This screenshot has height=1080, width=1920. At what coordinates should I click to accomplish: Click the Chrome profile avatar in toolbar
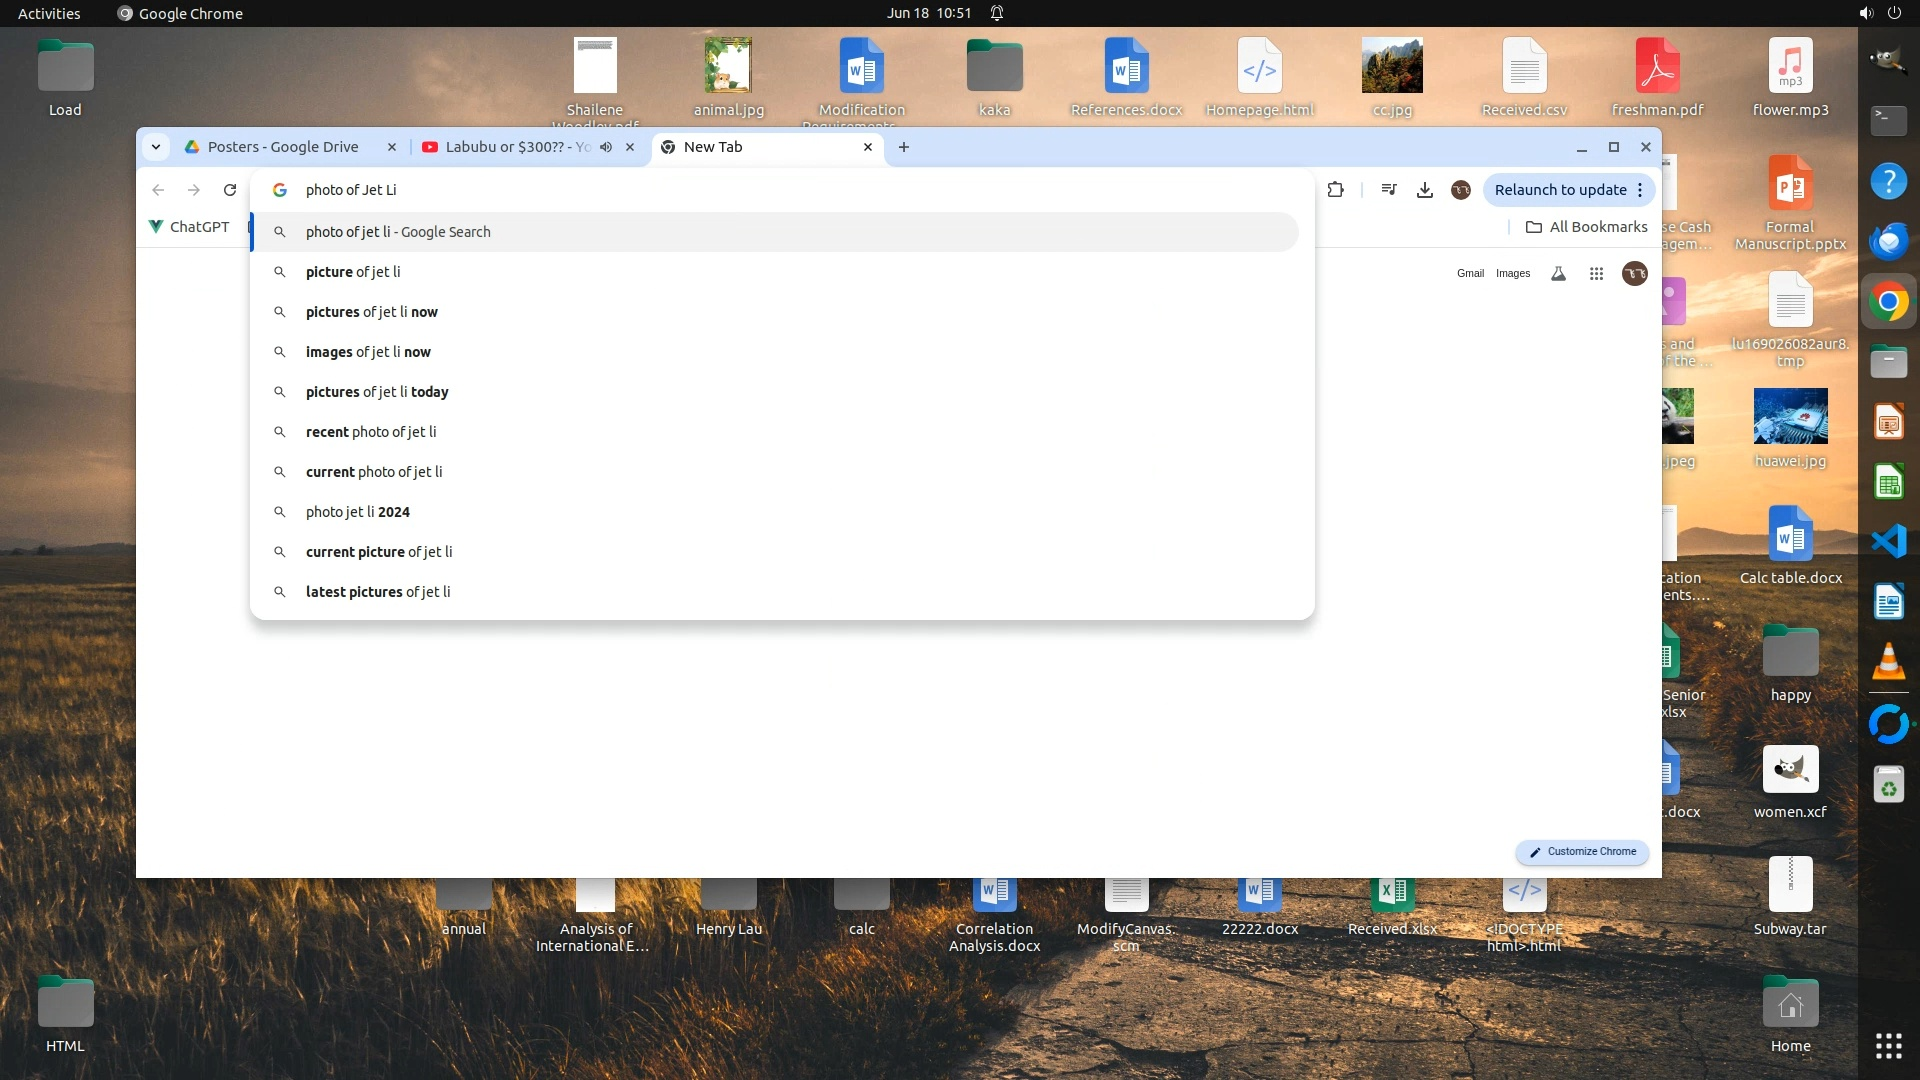click(x=1461, y=190)
